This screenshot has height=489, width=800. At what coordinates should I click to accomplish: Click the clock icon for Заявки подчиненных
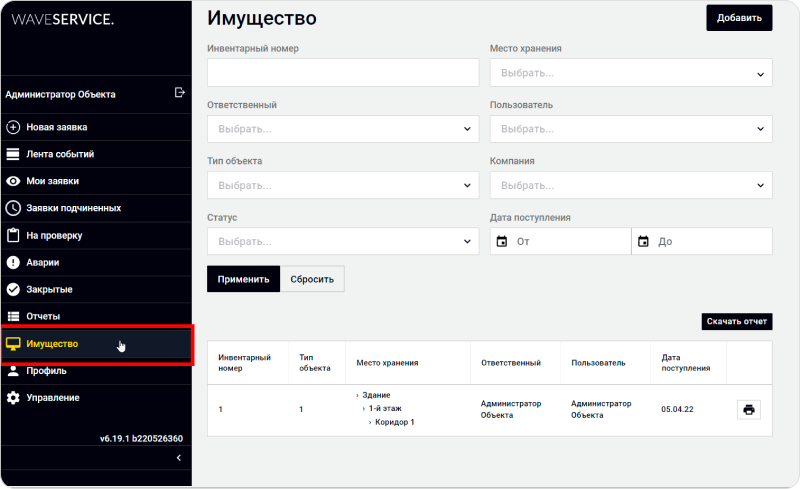[13, 208]
